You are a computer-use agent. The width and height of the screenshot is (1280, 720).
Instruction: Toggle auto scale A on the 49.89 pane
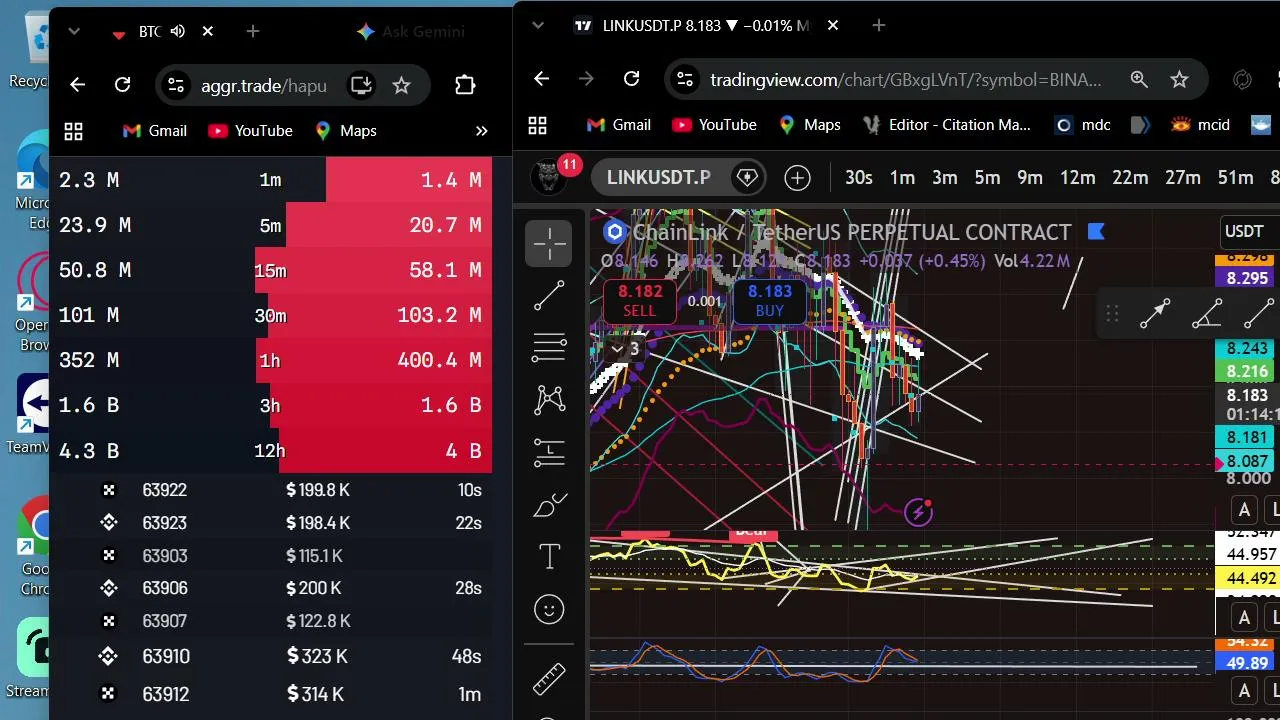(1244, 691)
